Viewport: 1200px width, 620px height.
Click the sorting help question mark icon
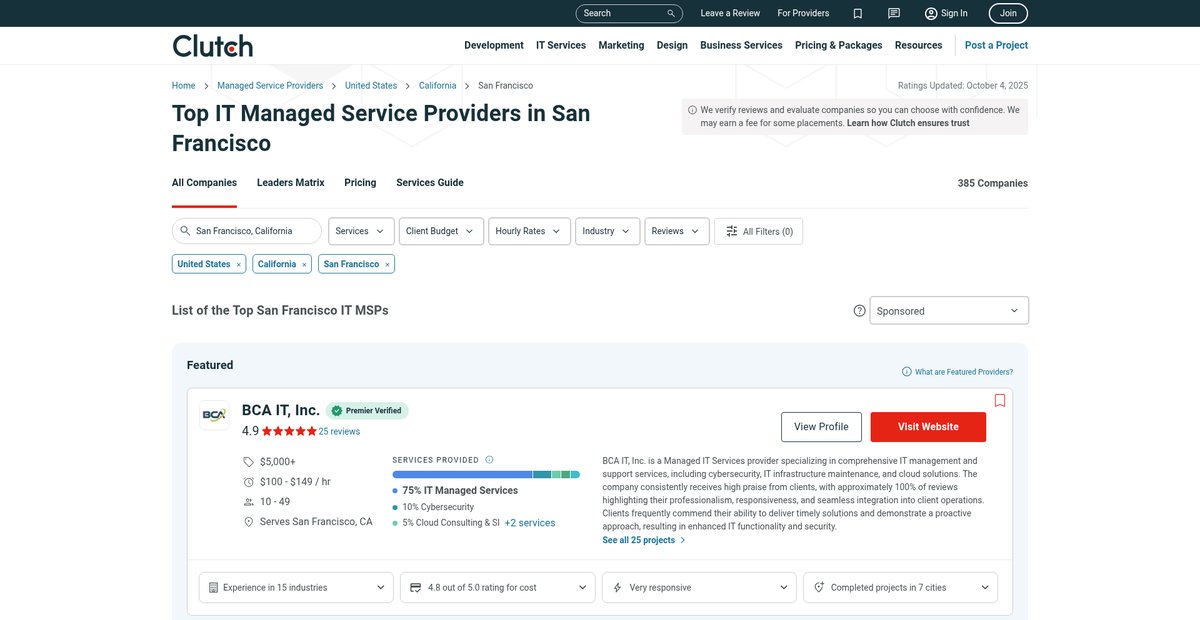[860, 311]
